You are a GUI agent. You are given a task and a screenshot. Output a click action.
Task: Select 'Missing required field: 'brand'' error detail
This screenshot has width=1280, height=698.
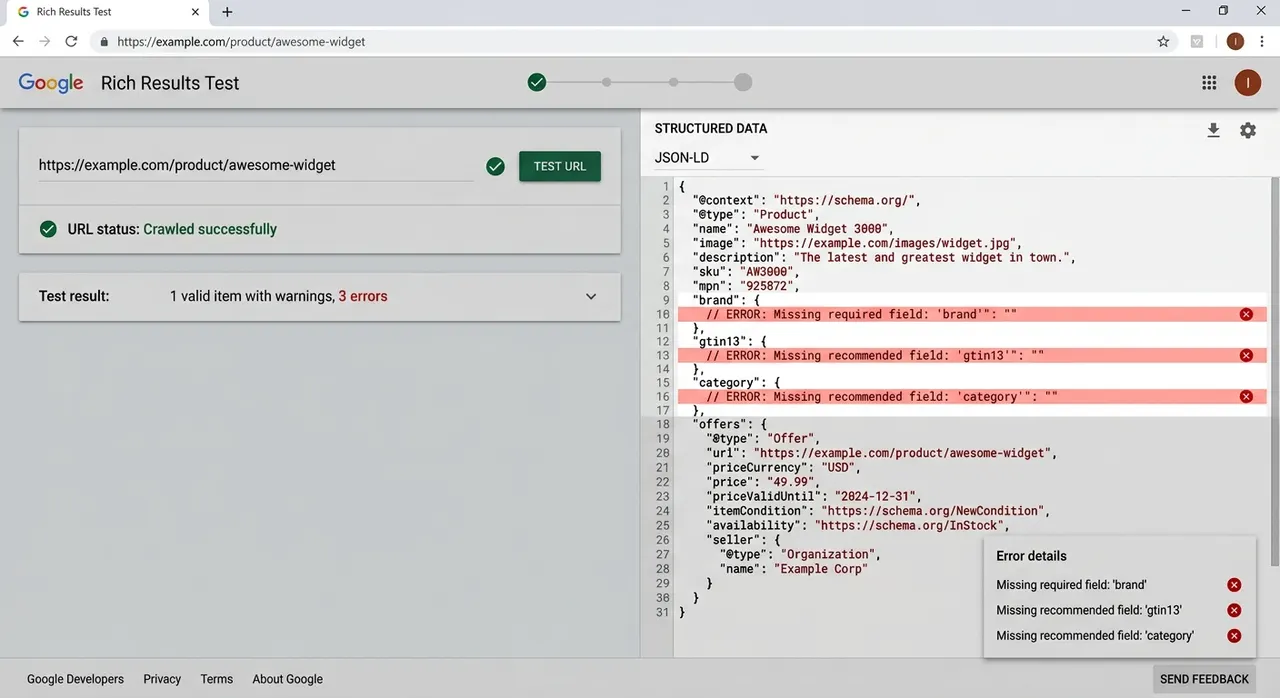click(x=1071, y=585)
